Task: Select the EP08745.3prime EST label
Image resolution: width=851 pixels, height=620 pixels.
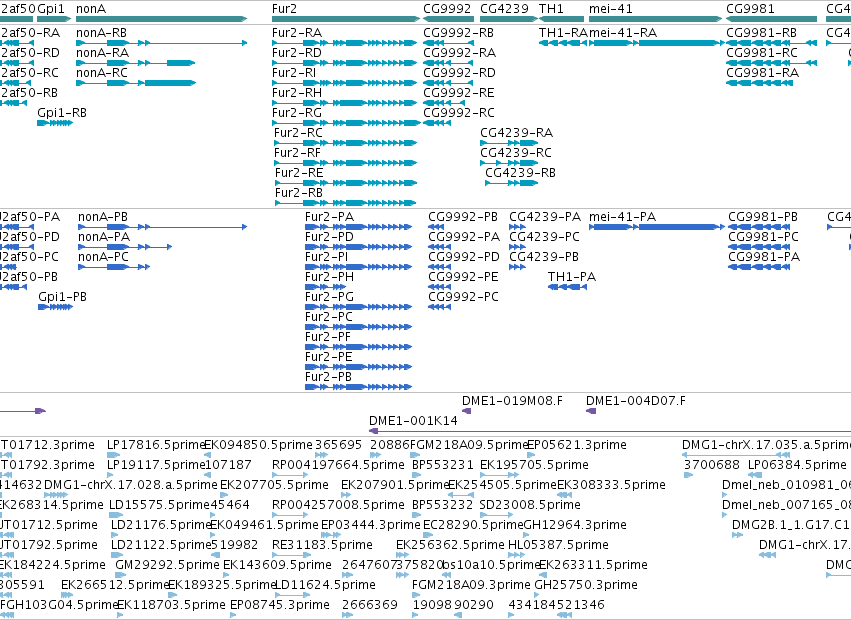Action: pyautogui.click(x=280, y=605)
